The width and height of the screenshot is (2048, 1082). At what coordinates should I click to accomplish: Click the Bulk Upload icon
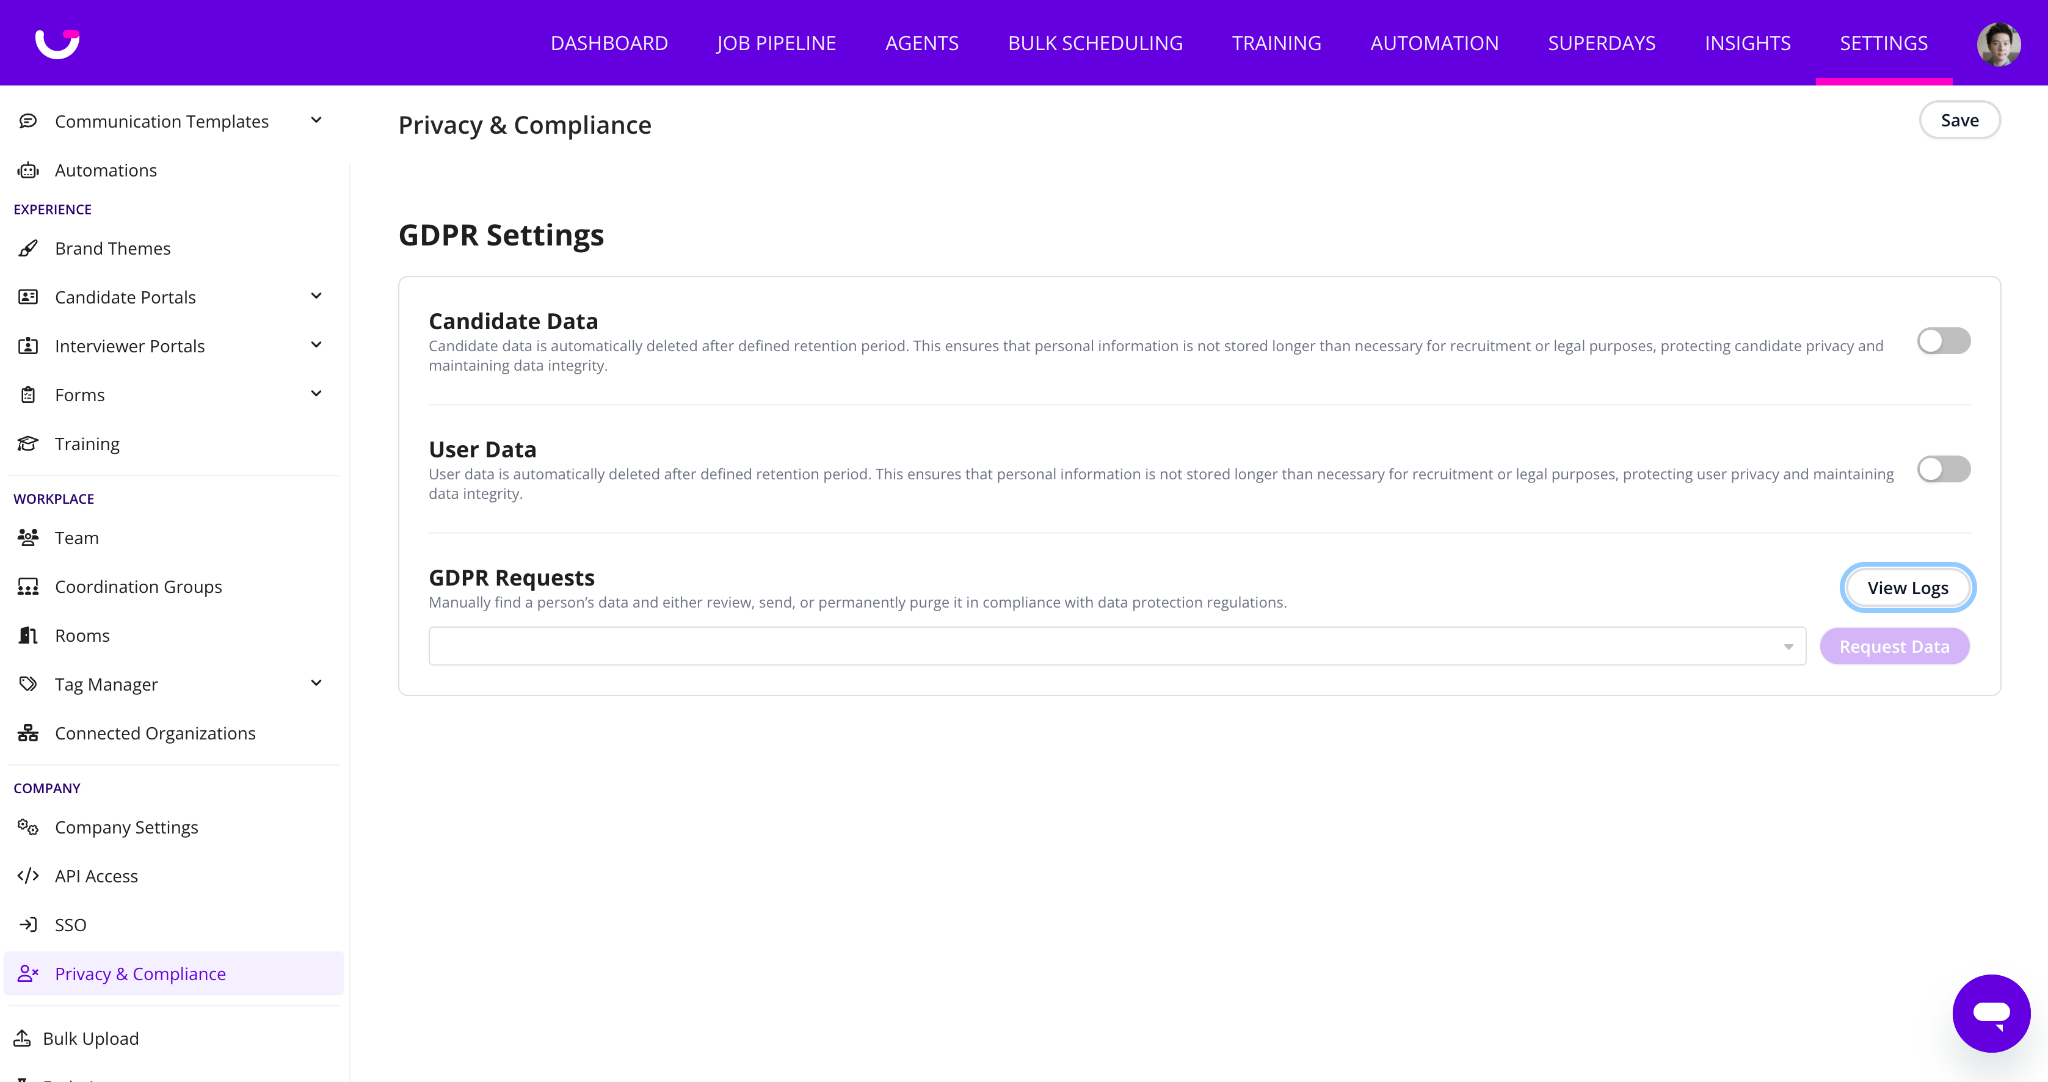click(x=22, y=1038)
